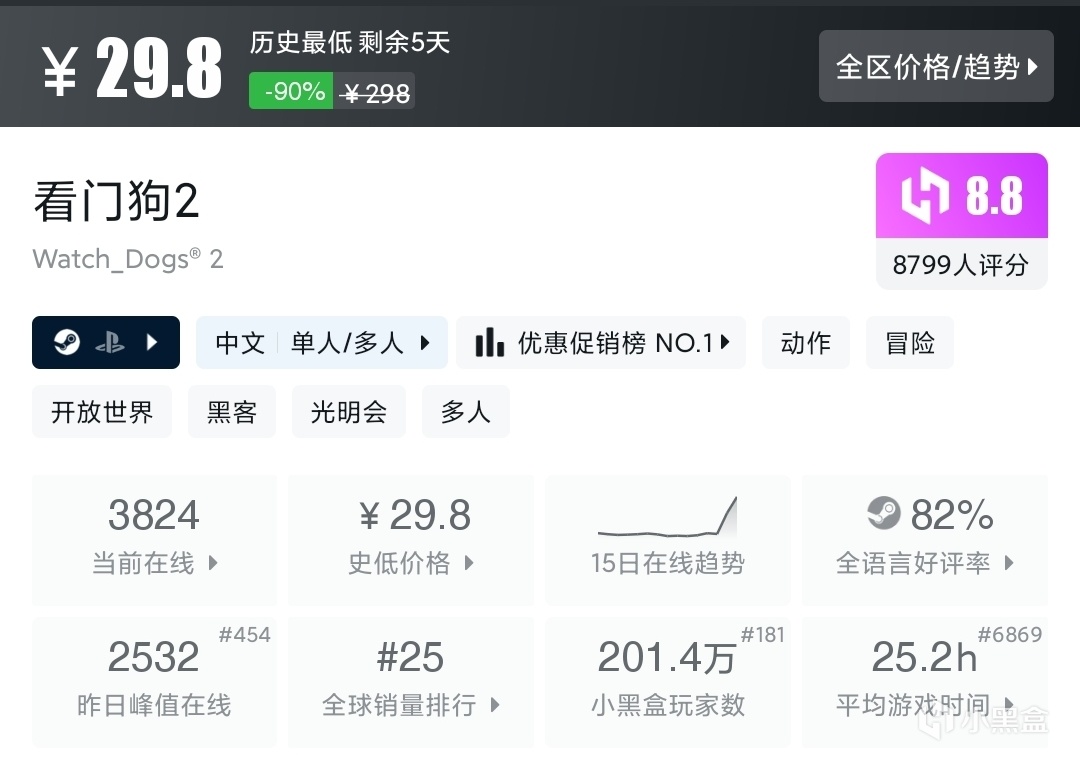This screenshot has height=759, width=1080.
Task: Select the 多人 tag
Action: pos(466,412)
